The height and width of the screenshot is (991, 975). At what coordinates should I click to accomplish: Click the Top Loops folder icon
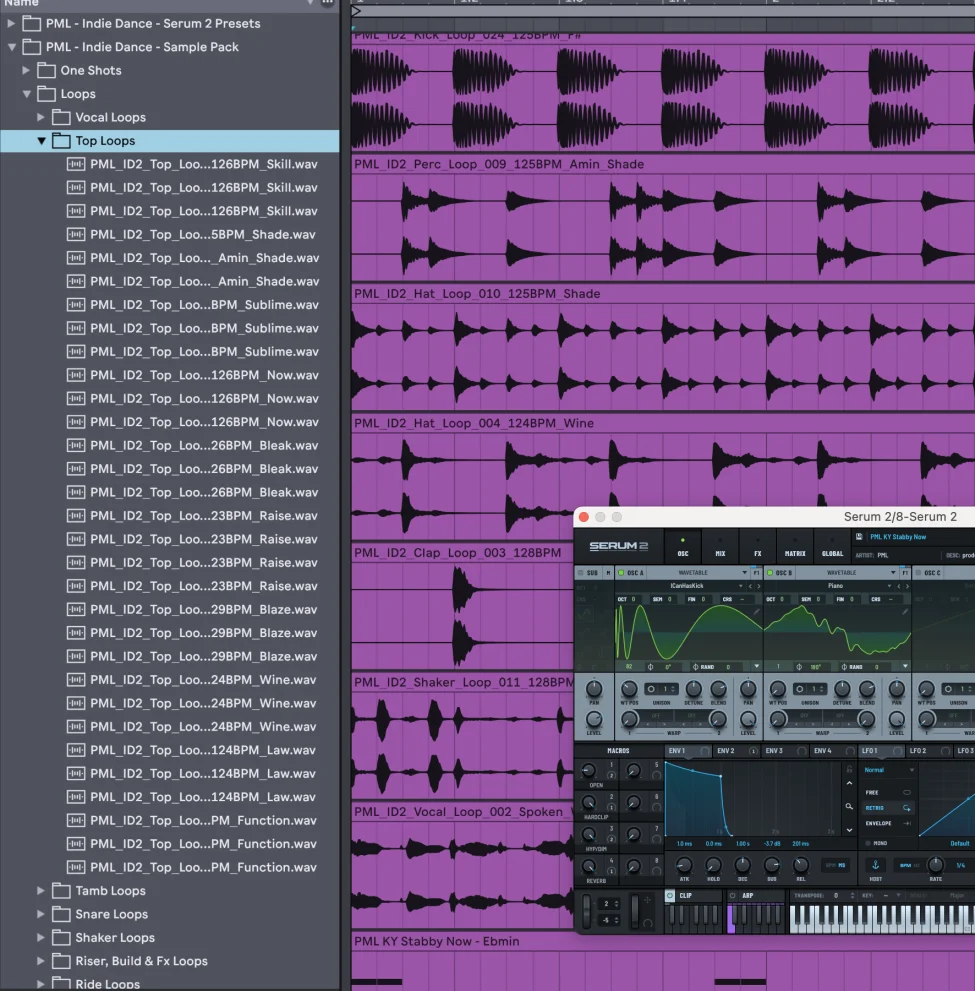pyautogui.click(x=61, y=140)
